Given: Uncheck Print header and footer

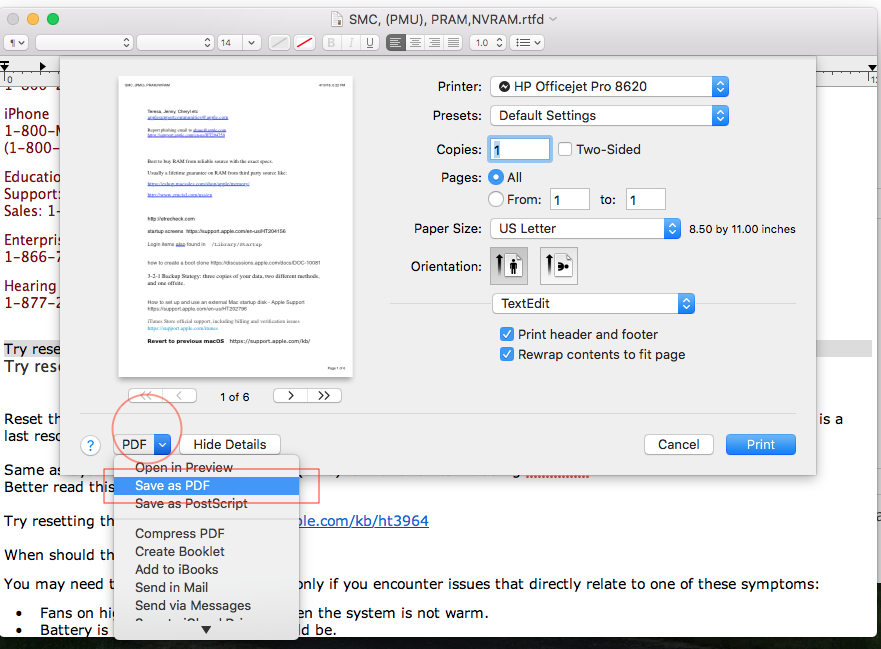Looking at the screenshot, I should click(x=507, y=334).
